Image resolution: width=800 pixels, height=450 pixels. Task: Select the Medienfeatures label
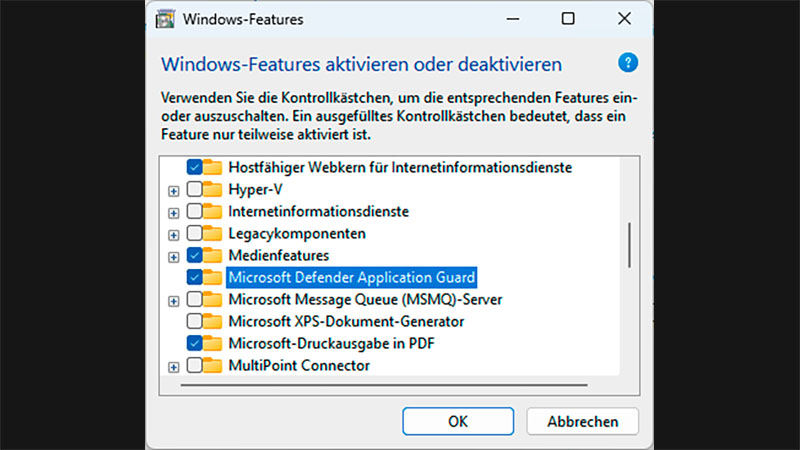click(x=279, y=255)
